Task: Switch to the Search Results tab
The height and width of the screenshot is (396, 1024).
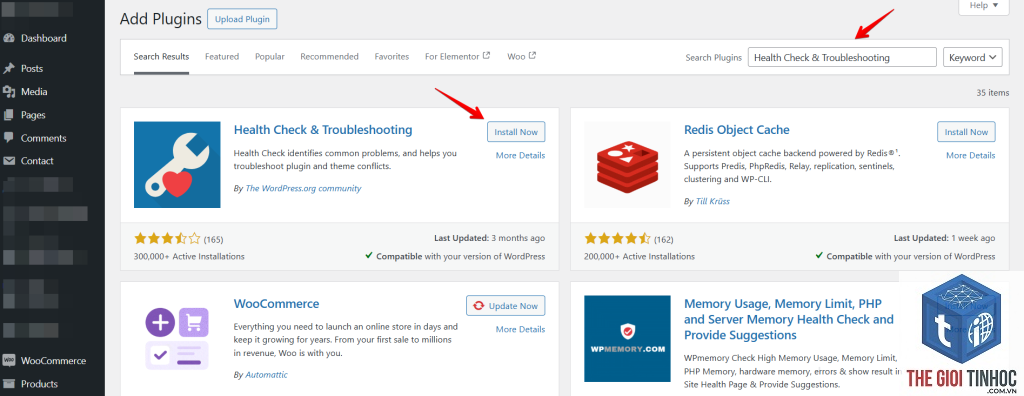Action: (161, 57)
